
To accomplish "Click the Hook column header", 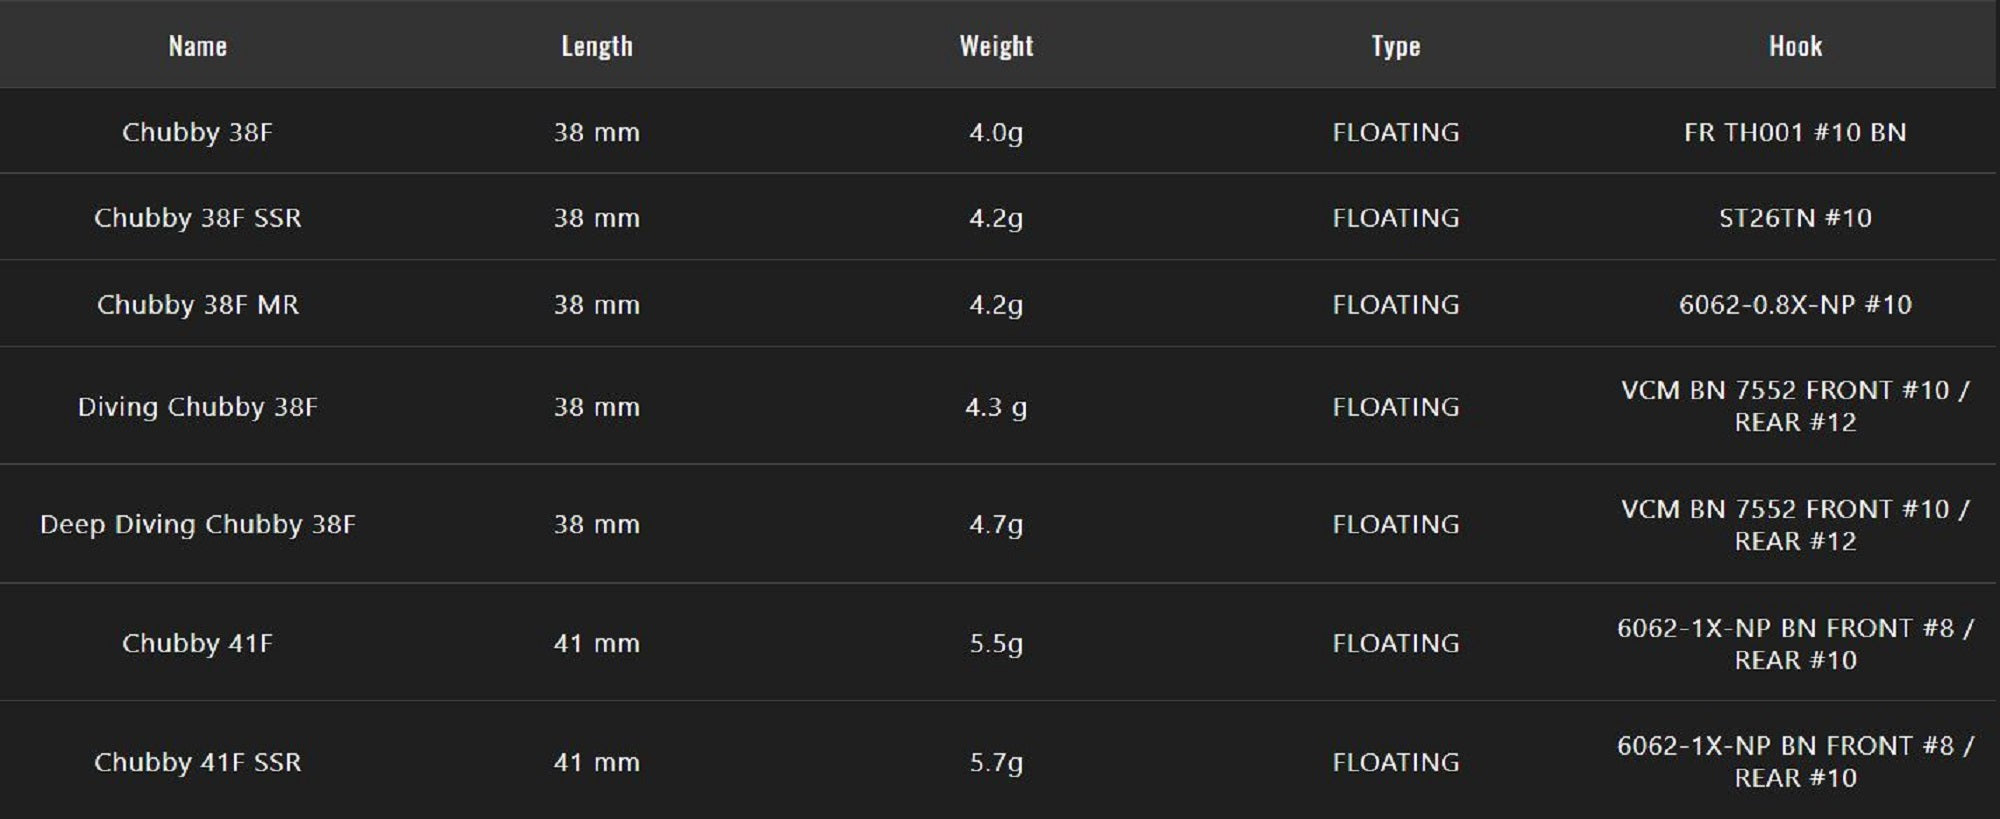I will click(1795, 46).
